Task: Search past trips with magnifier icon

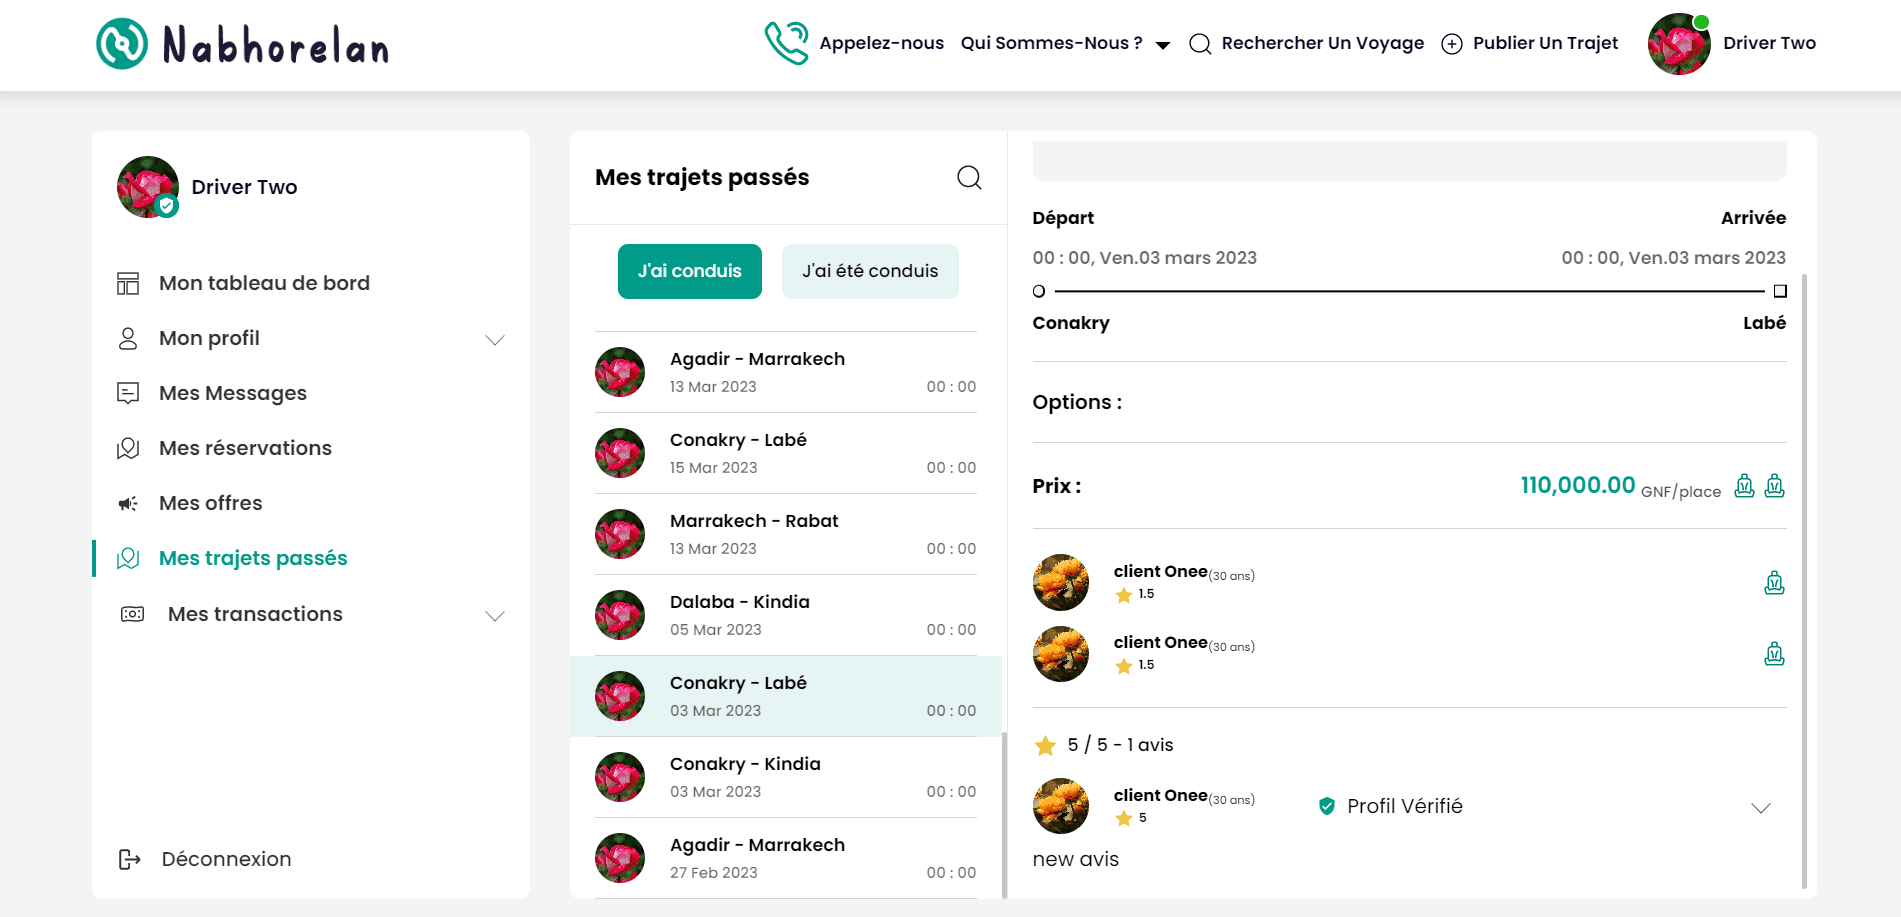Action: [x=969, y=177]
